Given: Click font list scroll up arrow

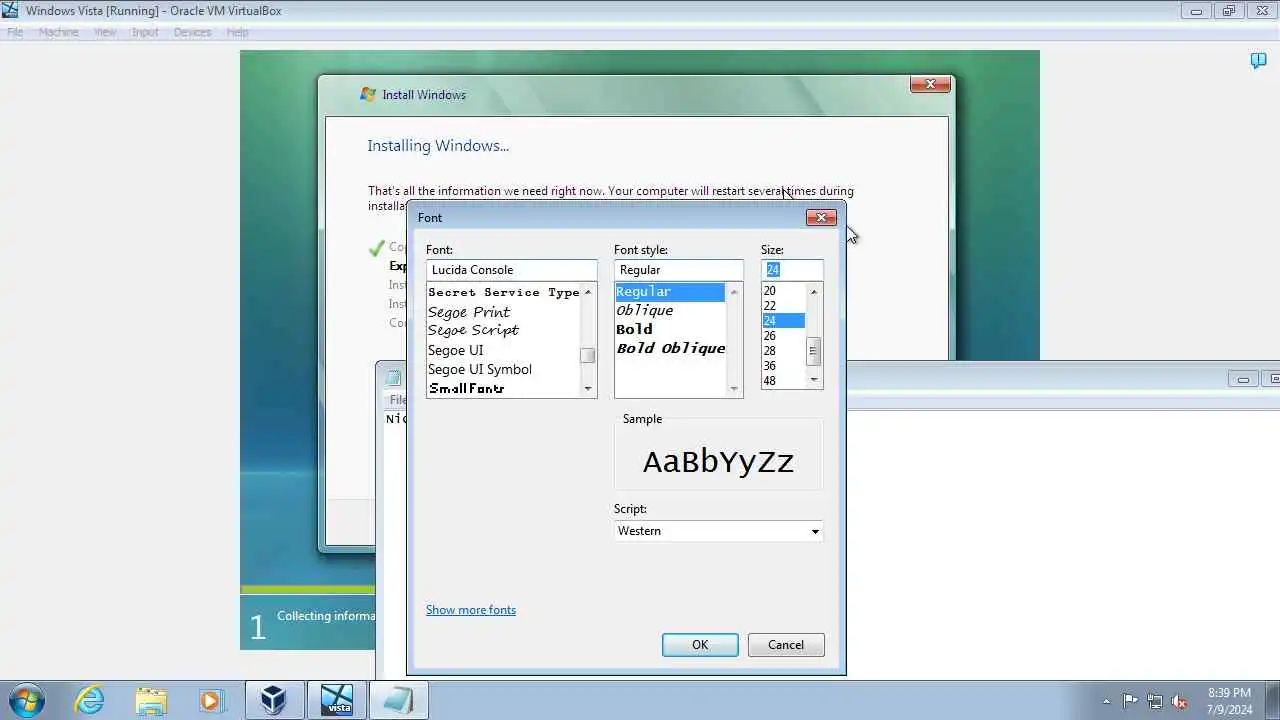Looking at the screenshot, I should (588, 292).
